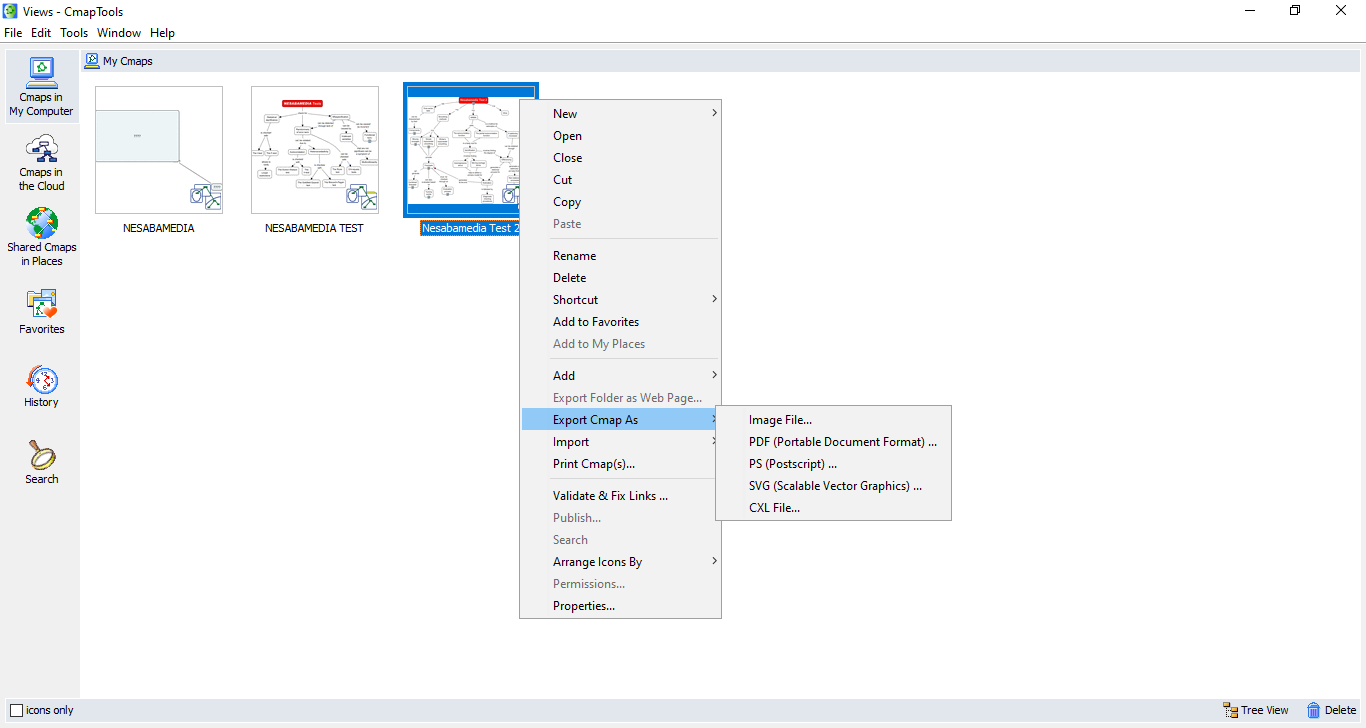Click Rename in the context menu

pos(574,256)
